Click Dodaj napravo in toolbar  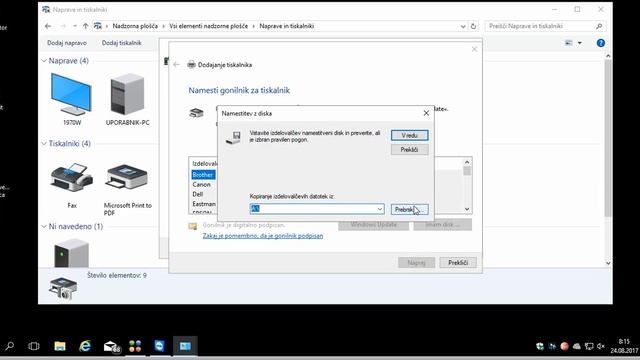click(x=67, y=43)
